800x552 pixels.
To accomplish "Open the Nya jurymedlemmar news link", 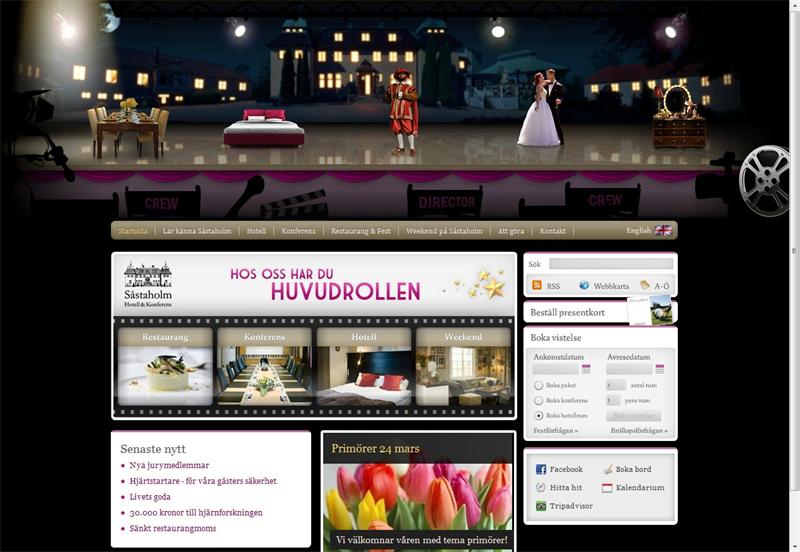I will coord(169,465).
